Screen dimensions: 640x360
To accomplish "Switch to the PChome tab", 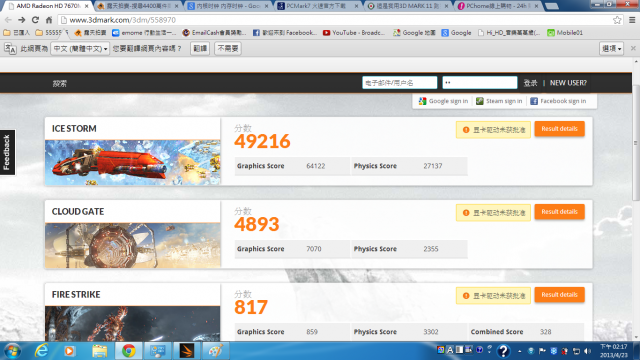I will [x=497, y=6].
